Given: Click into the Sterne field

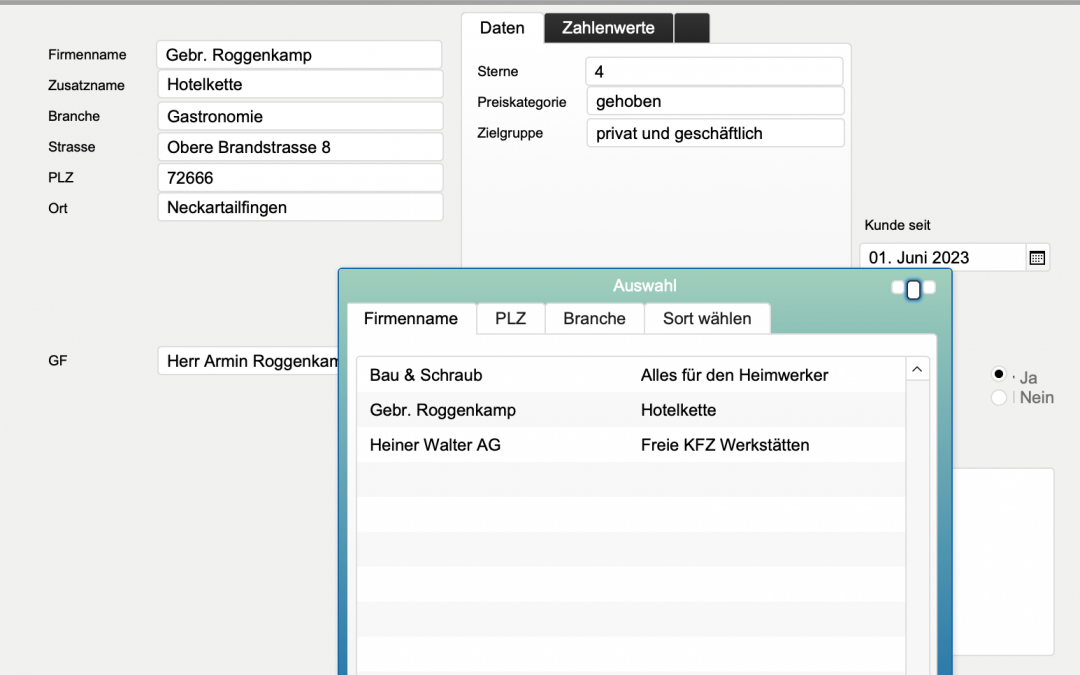Looking at the screenshot, I should point(714,72).
